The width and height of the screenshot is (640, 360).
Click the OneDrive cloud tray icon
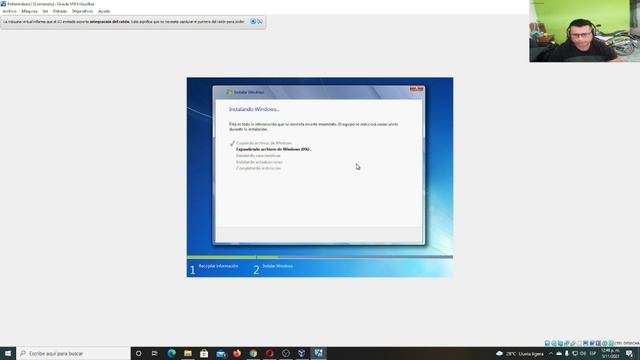559,353
